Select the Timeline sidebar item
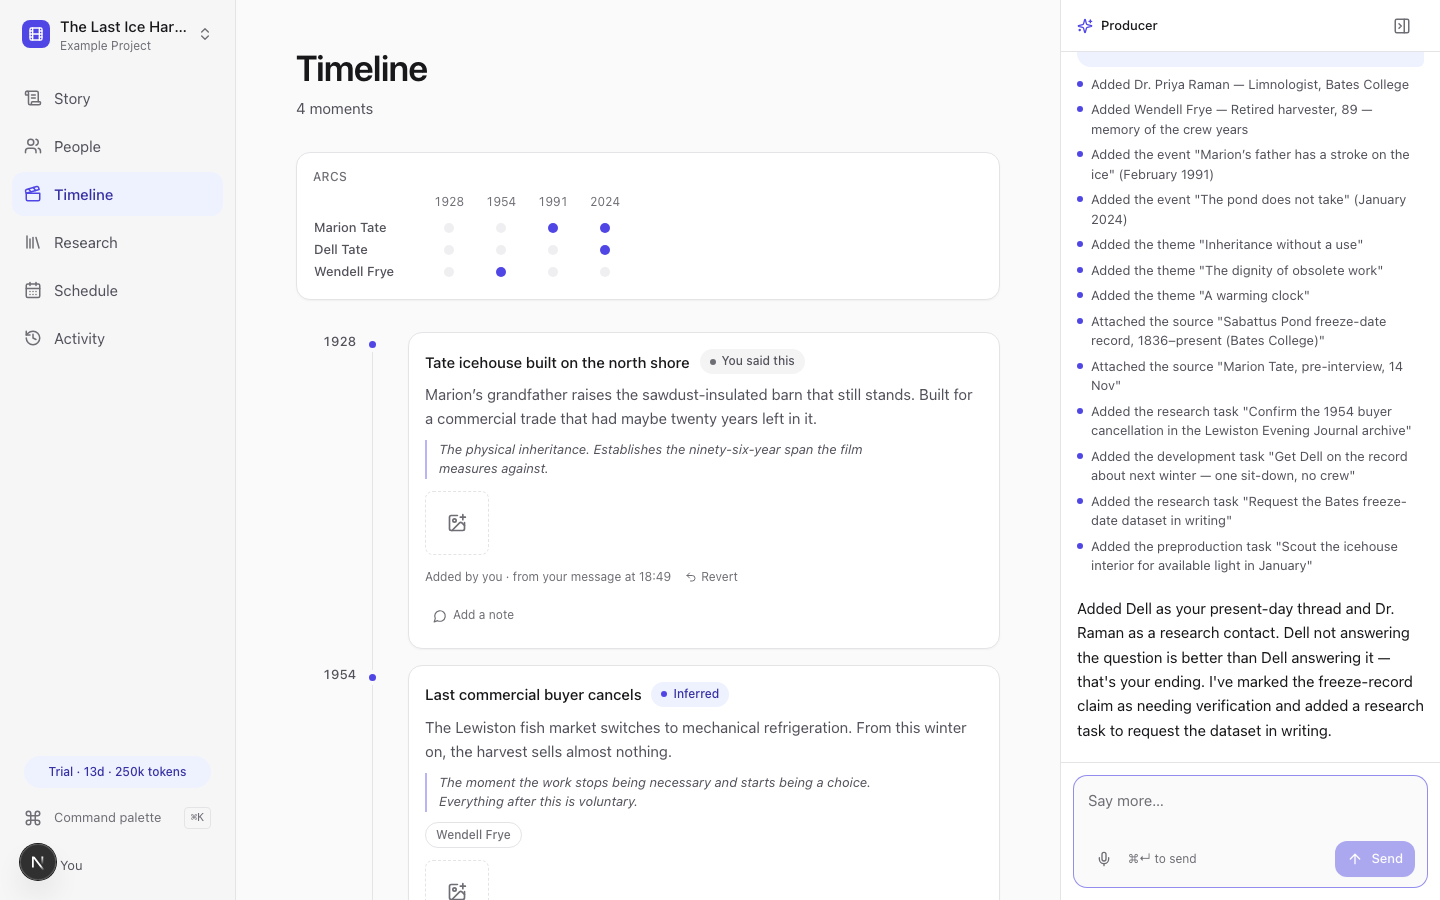The width and height of the screenshot is (1440, 900). [x=117, y=194]
